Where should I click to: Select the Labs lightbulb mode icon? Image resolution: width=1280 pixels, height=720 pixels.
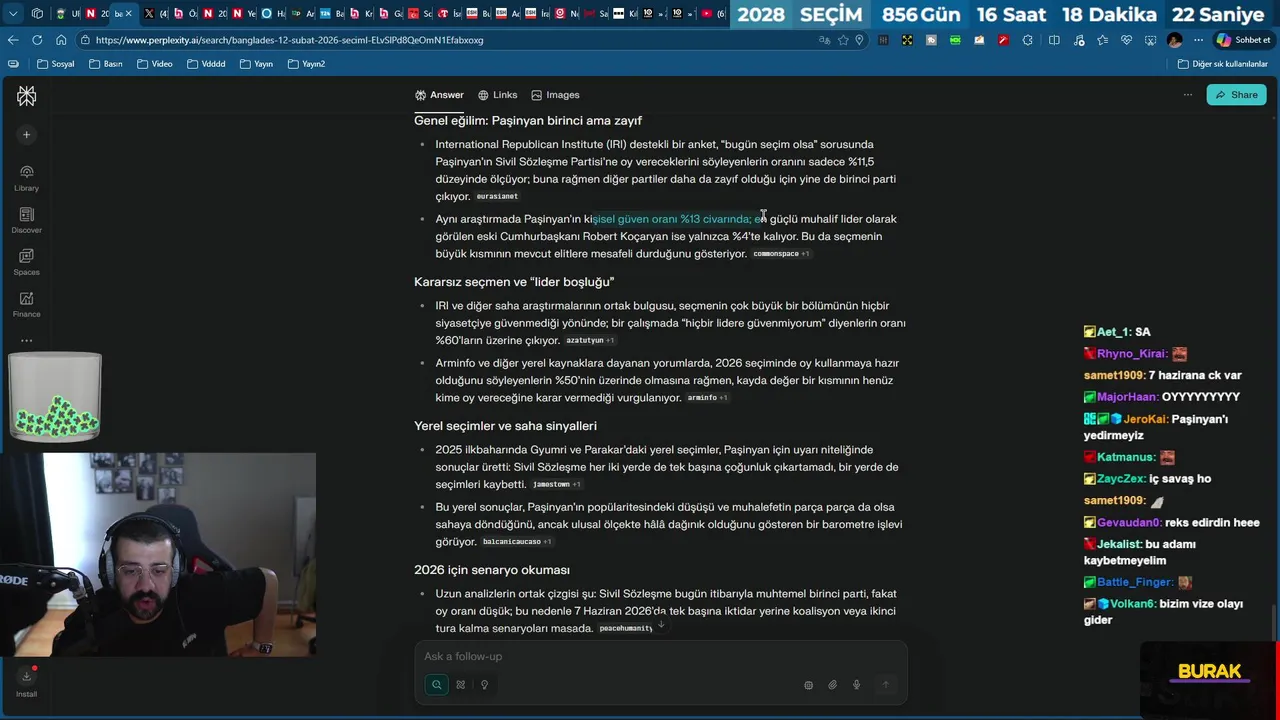(x=484, y=685)
